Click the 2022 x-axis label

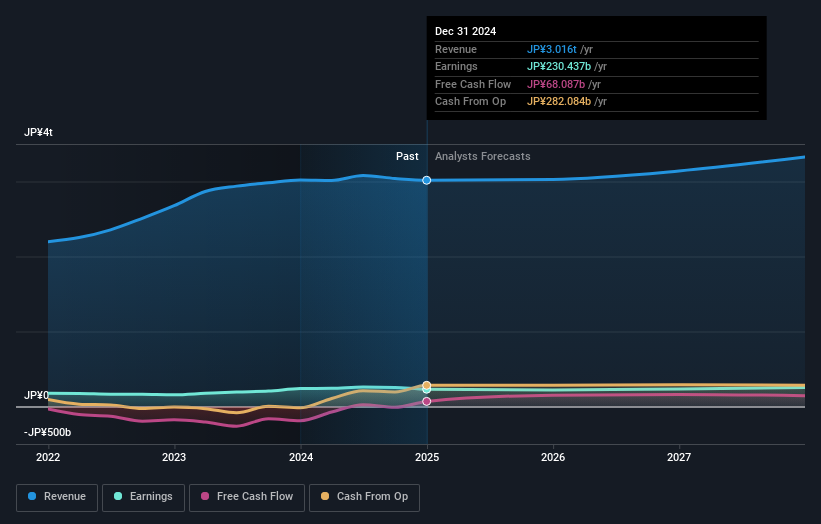(48, 458)
